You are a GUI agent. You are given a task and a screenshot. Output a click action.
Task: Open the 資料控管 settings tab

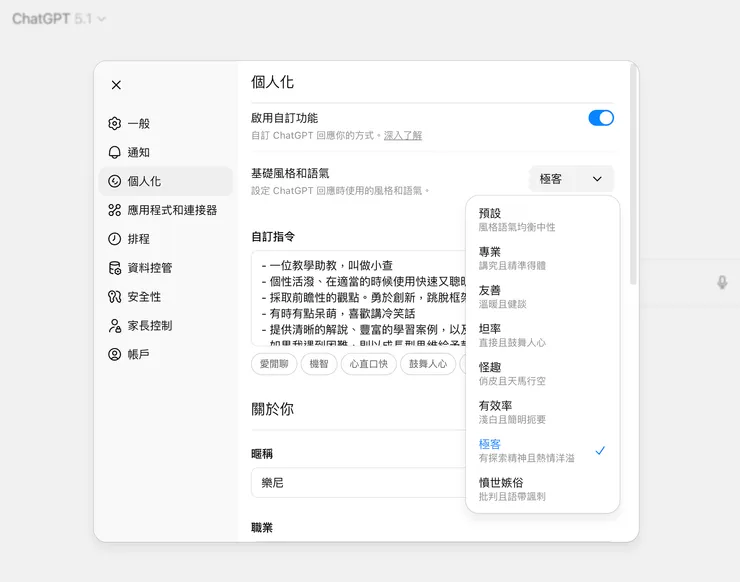166,268
